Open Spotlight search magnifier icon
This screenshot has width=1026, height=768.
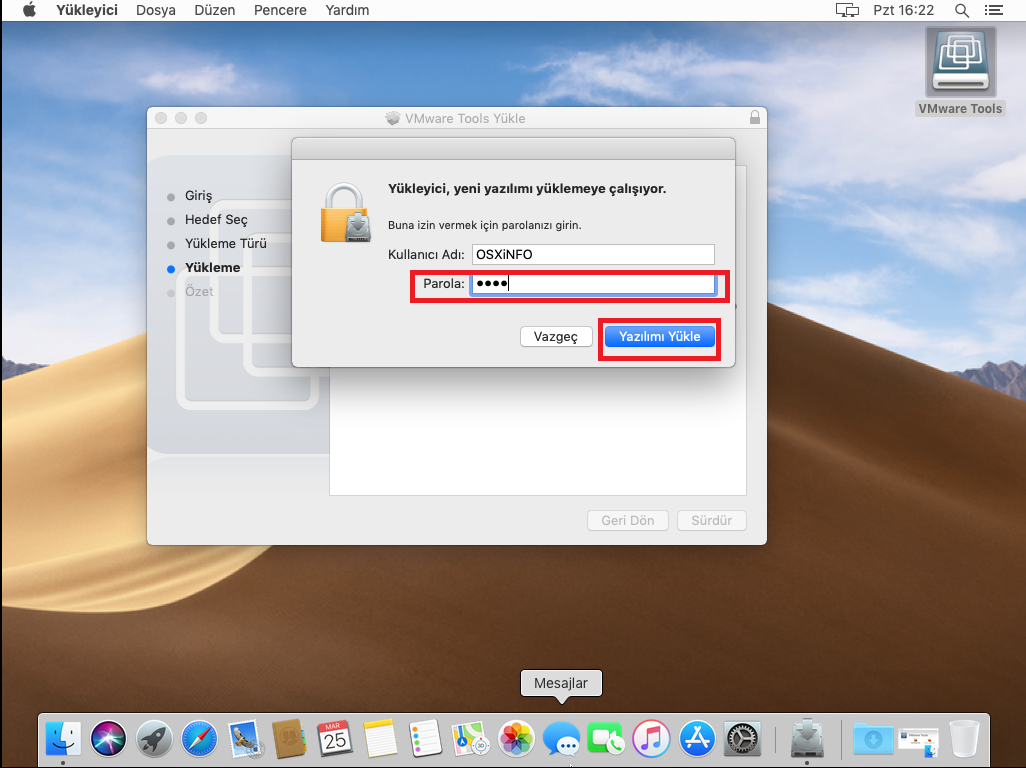tap(961, 10)
